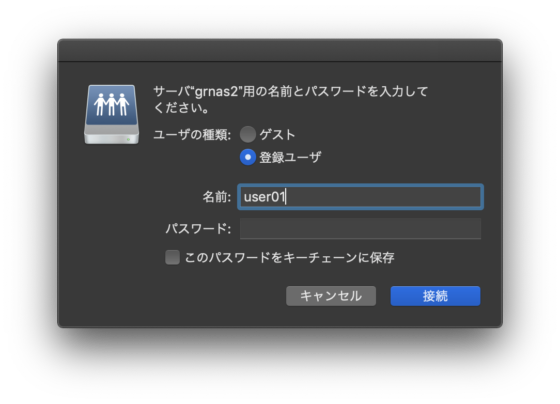Click the shared server drive icon
Viewport: 560px width, 404px height.
(111, 115)
